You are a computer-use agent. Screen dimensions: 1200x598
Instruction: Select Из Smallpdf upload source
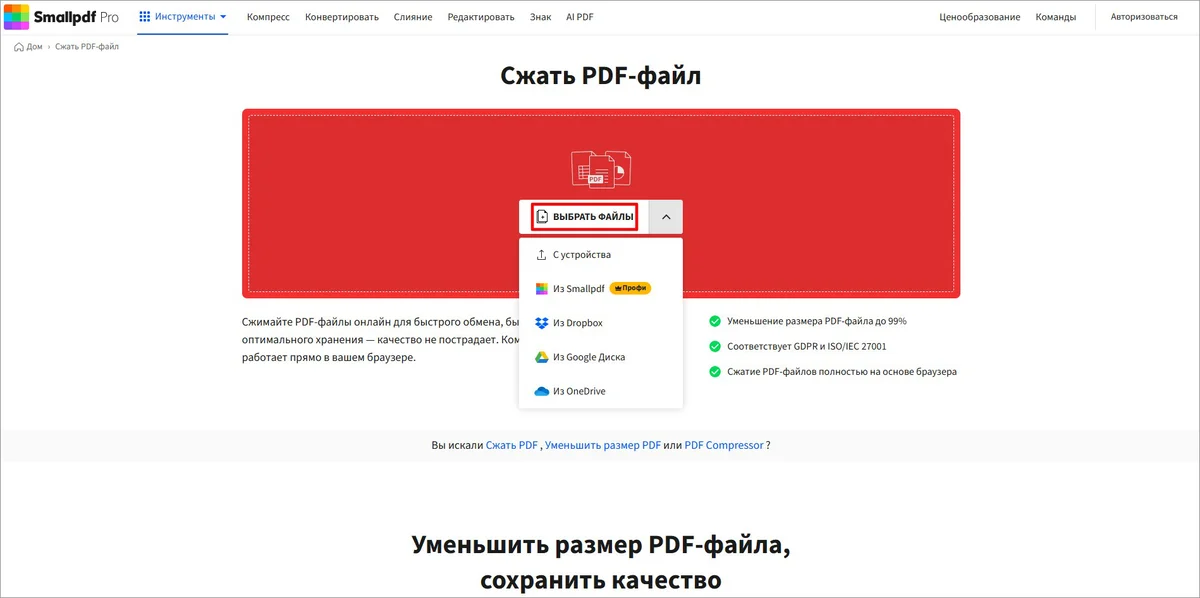pyautogui.click(x=601, y=289)
